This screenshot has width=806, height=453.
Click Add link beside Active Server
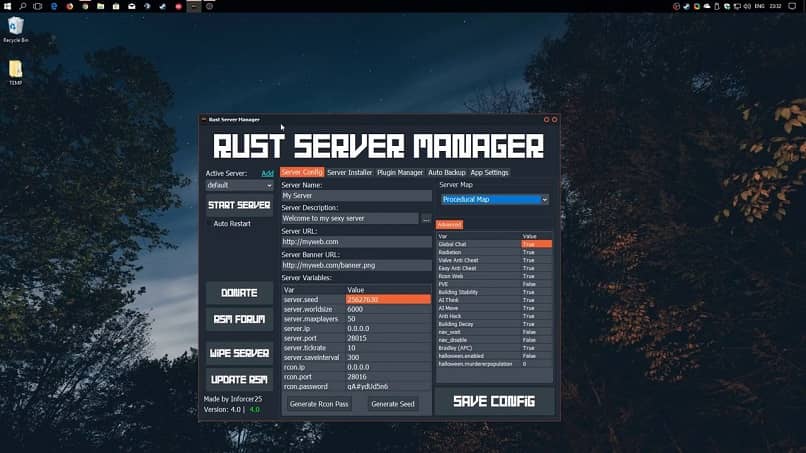tap(267, 173)
